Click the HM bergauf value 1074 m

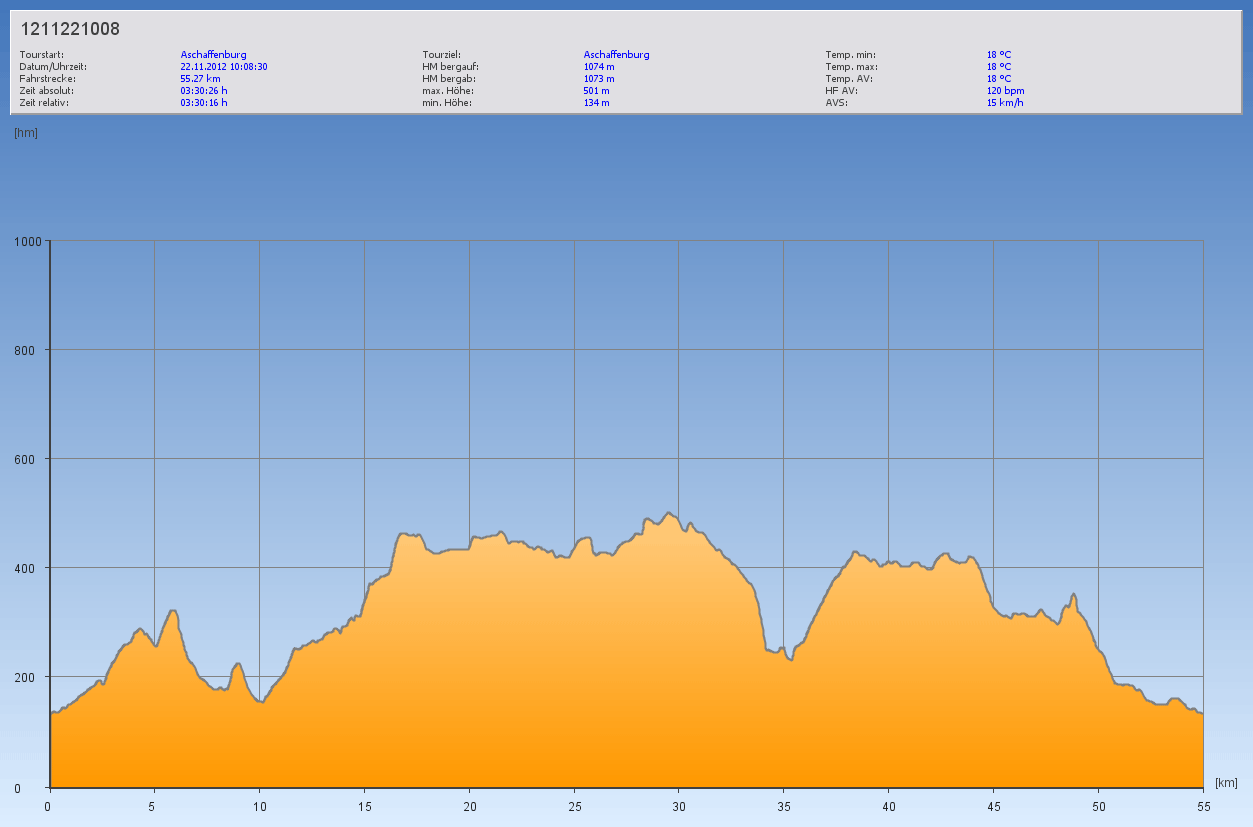[599, 67]
